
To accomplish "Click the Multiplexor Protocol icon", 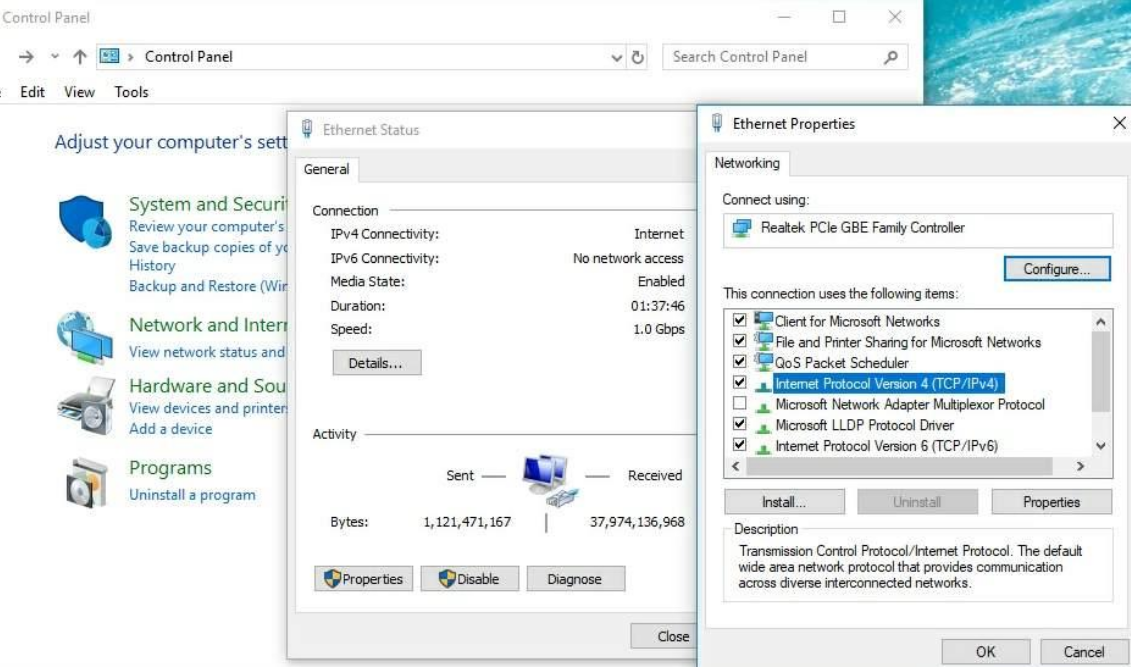I will pyautogui.click(x=762, y=406).
